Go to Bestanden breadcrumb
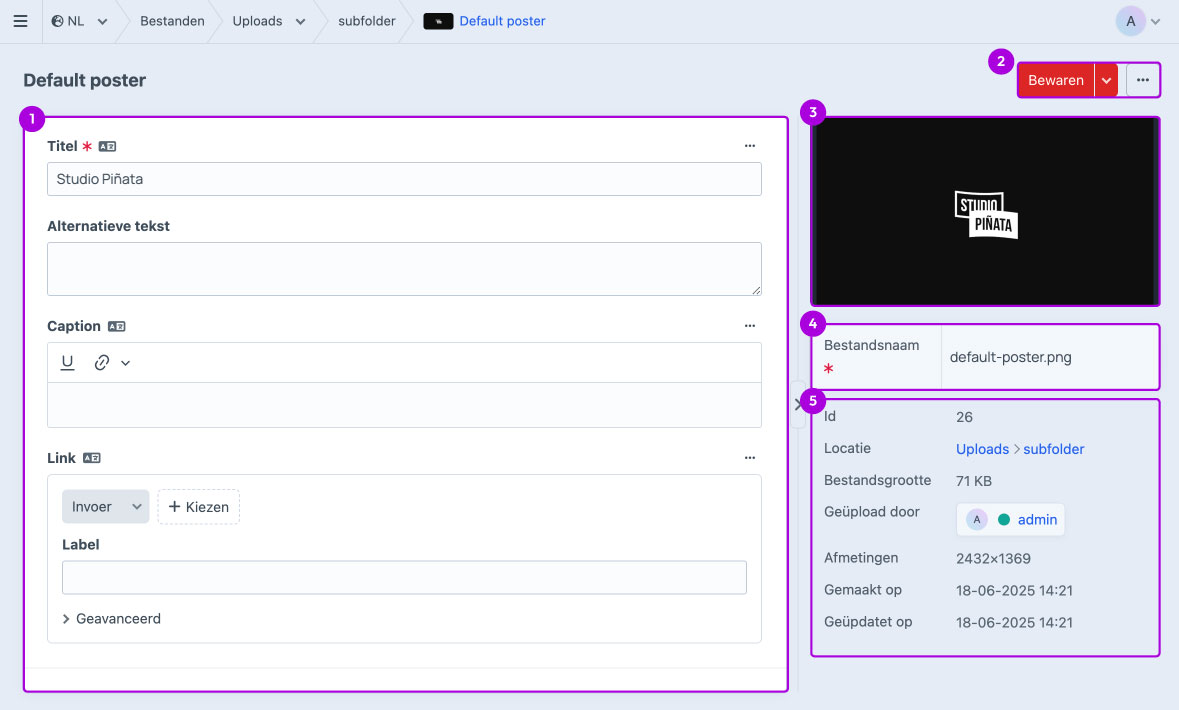1179x710 pixels. 172,21
